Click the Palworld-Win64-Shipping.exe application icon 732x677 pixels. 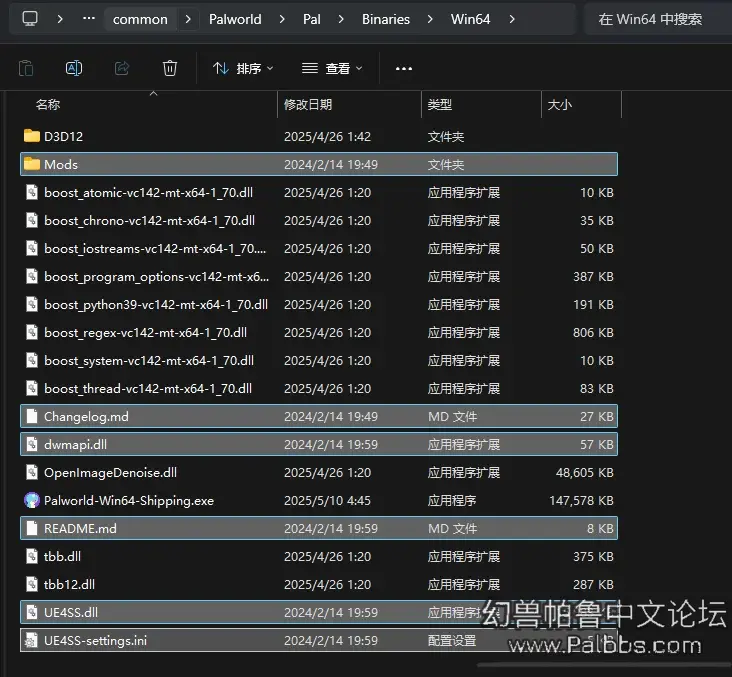(x=32, y=500)
